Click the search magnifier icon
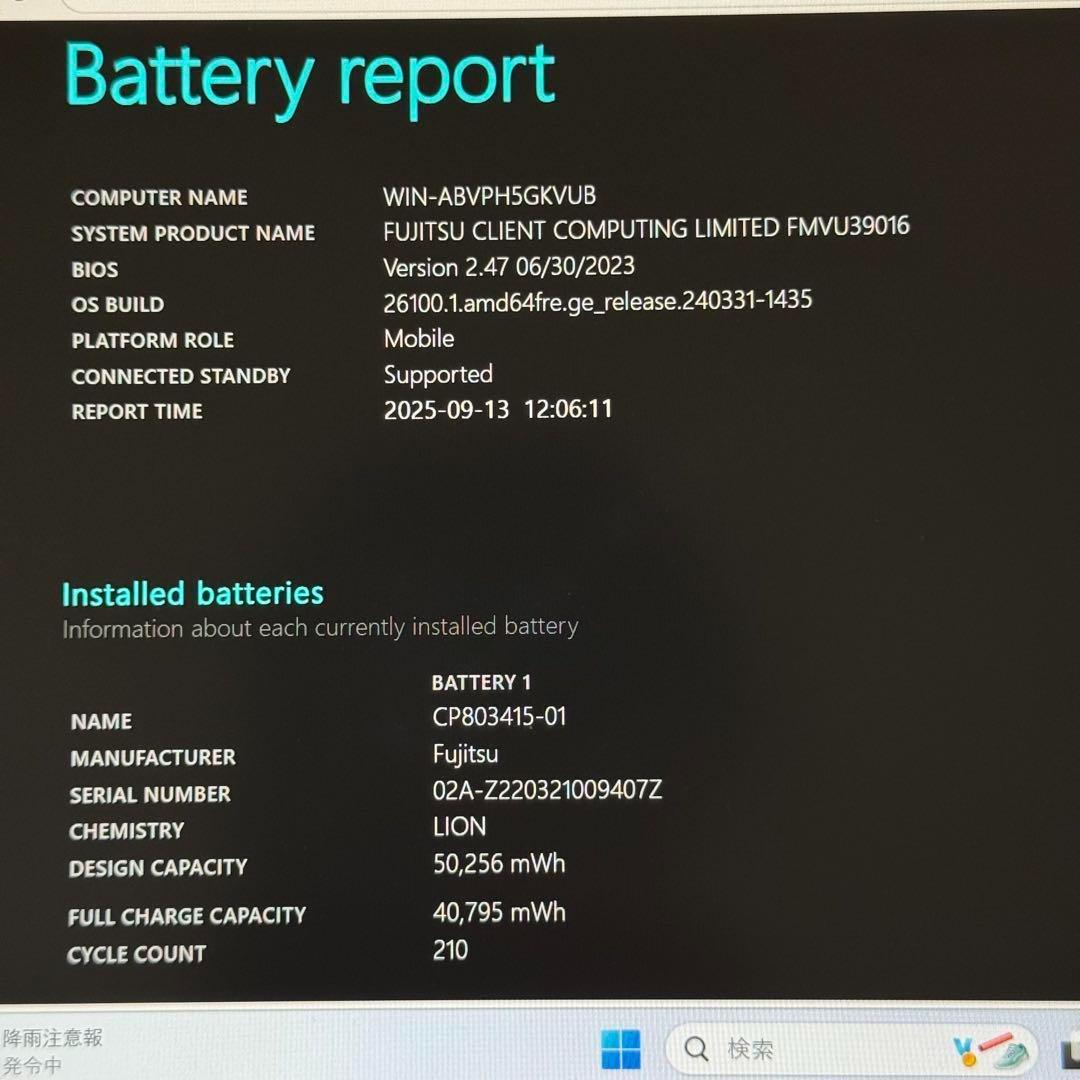 click(x=696, y=1049)
